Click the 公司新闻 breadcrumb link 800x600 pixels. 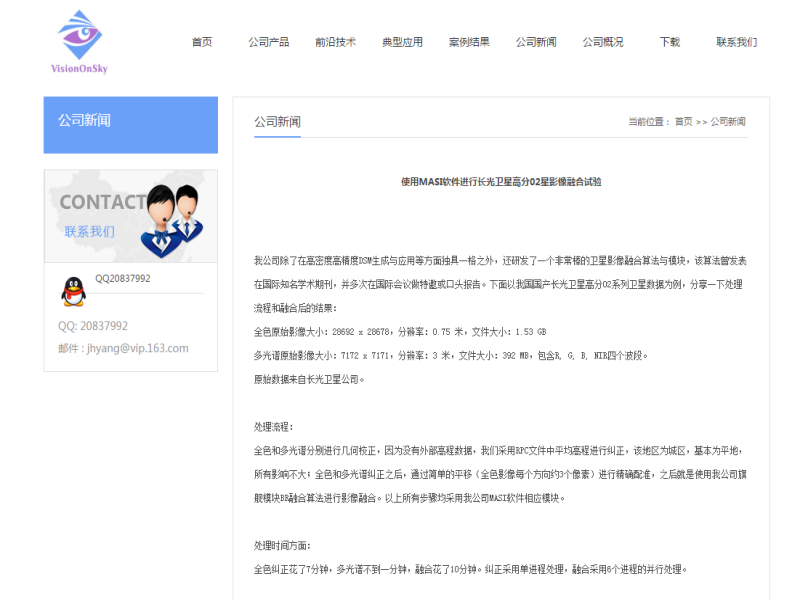[x=728, y=122]
